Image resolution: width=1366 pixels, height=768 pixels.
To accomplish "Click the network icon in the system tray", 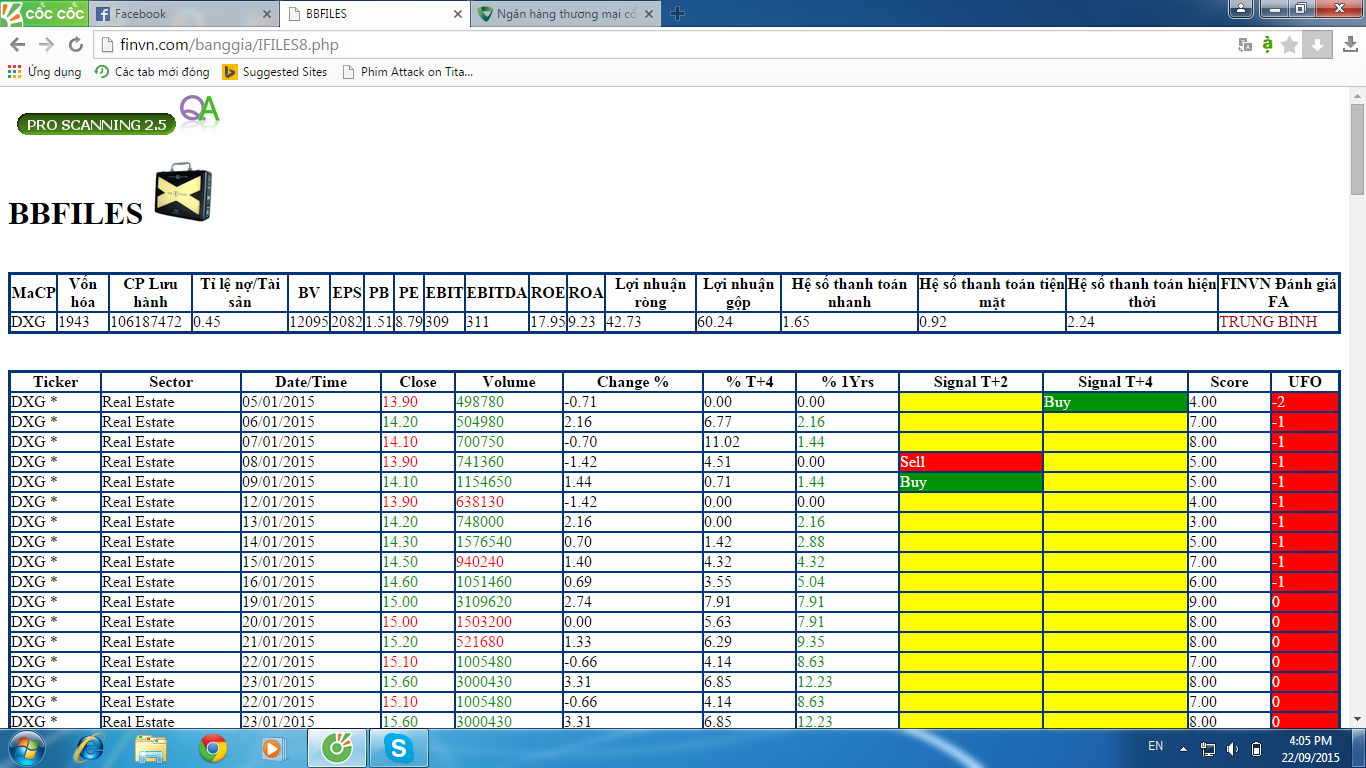I will point(1207,748).
